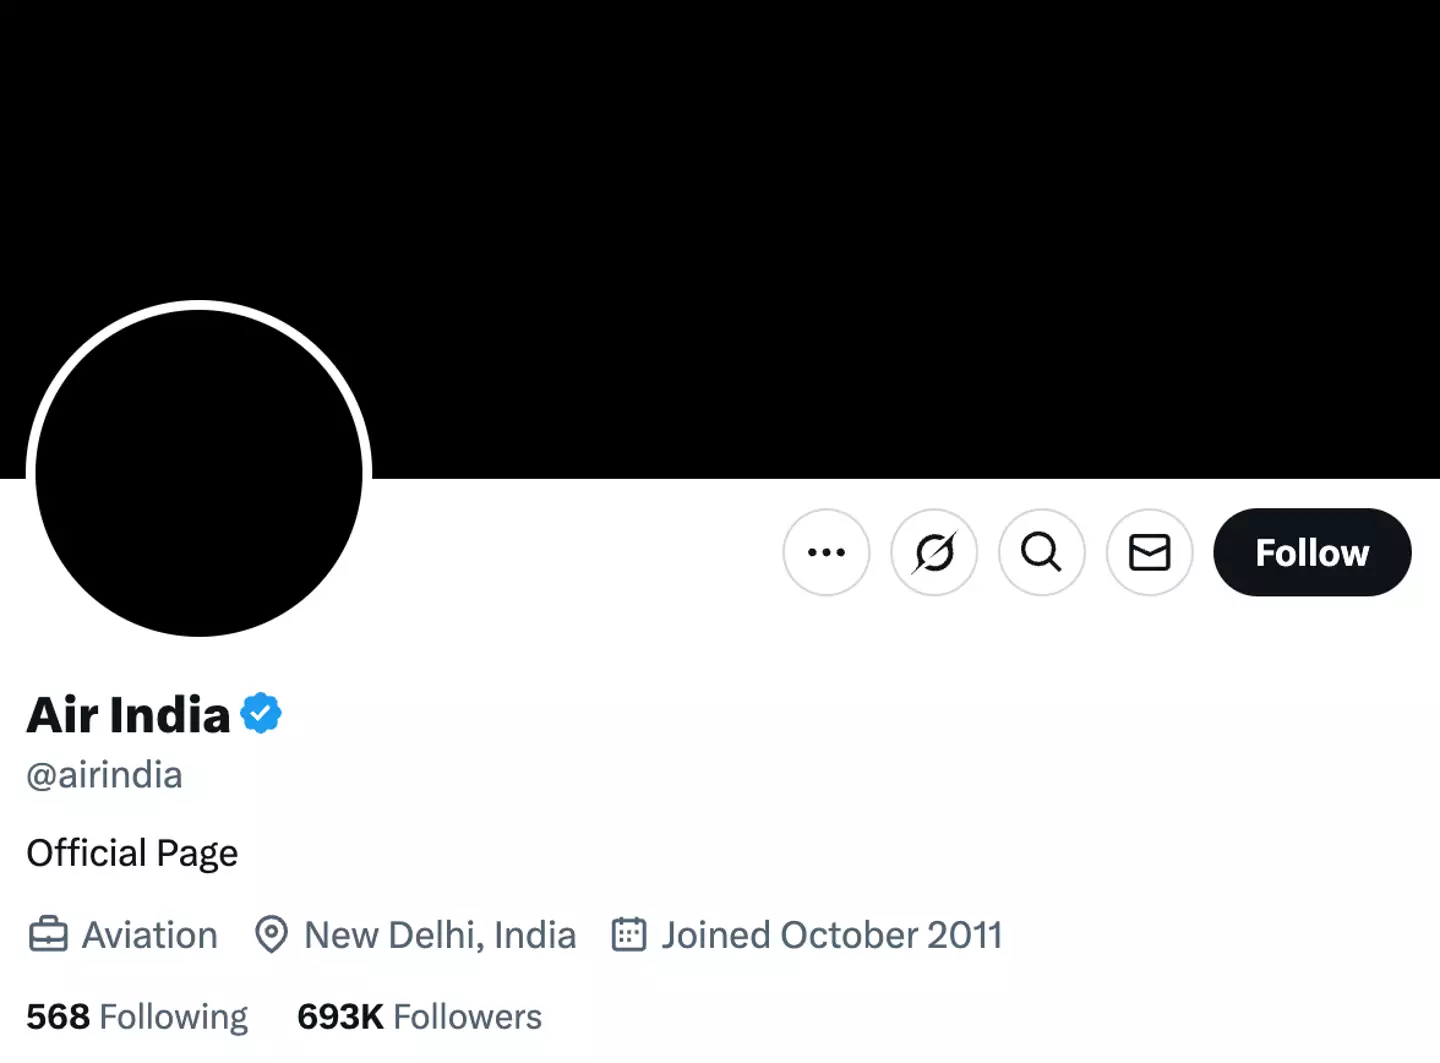Image resolution: width=1440 pixels, height=1063 pixels.
Task: Click the Aviation briefcase icon
Action: click(47, 934)
